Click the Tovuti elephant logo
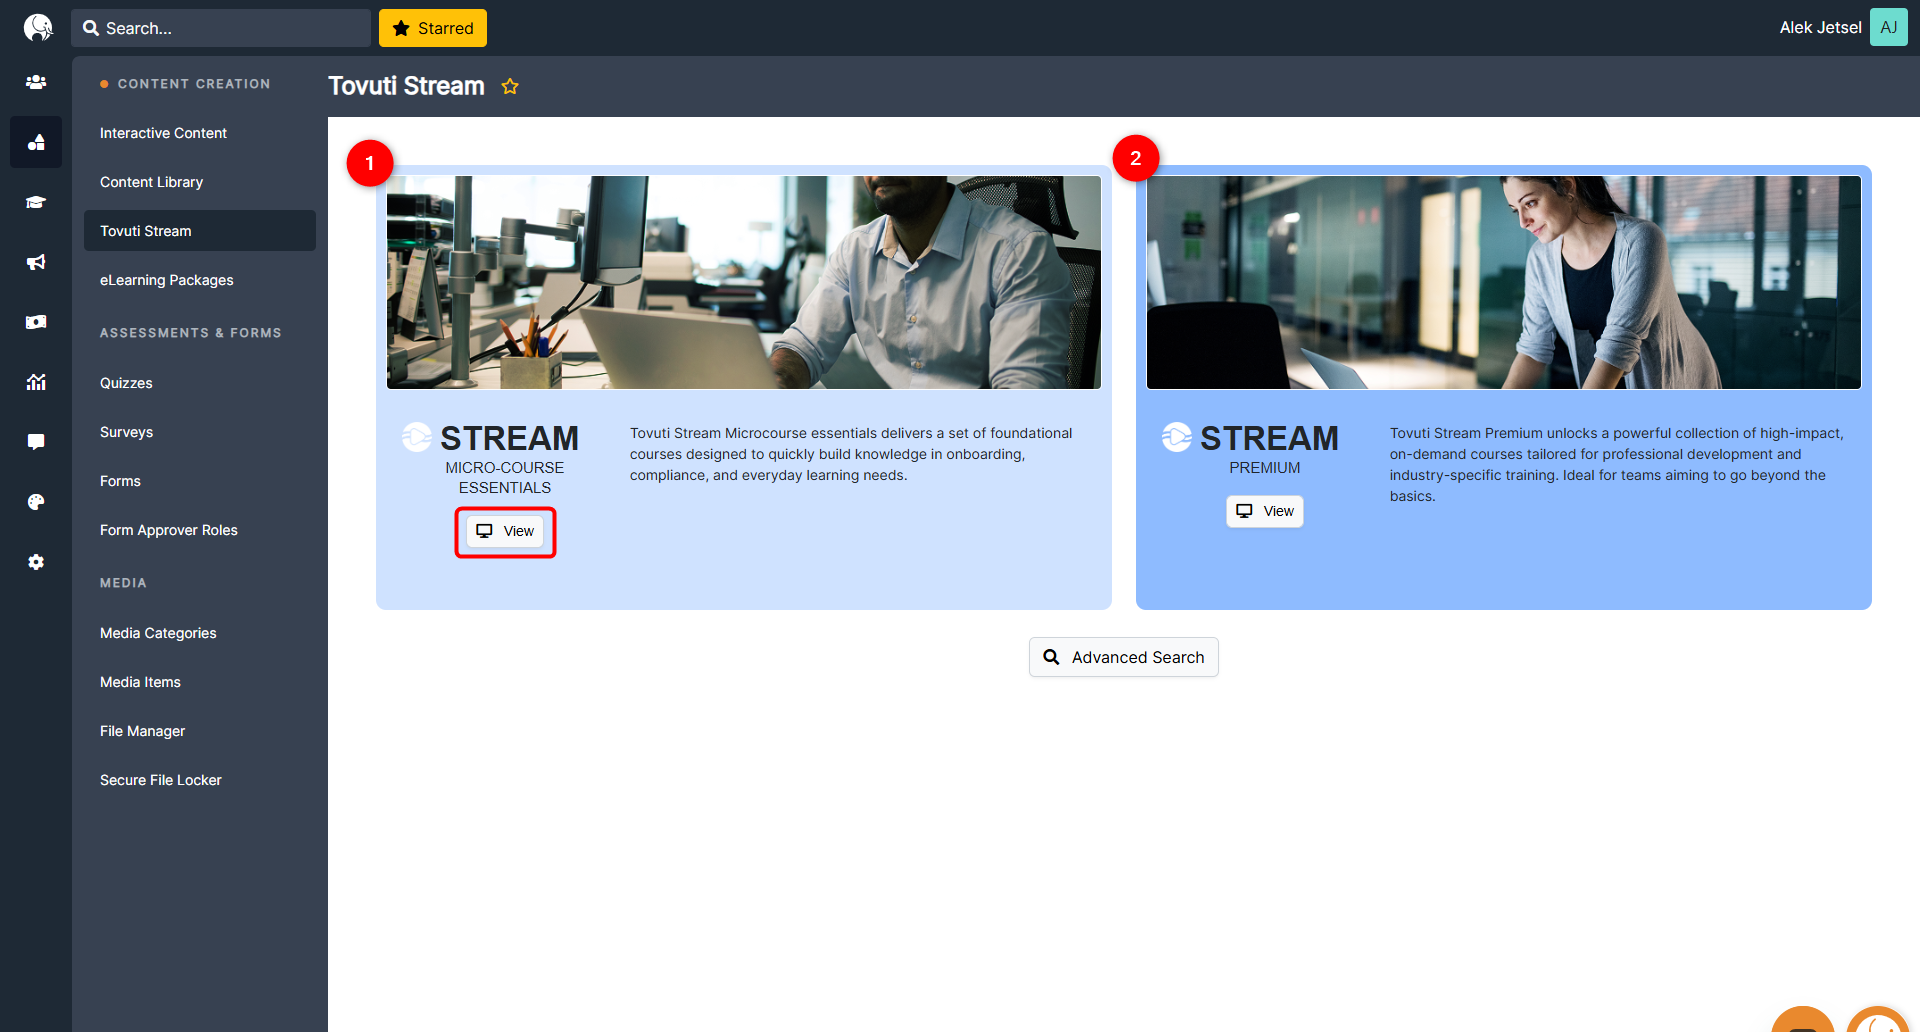The width and height of the screenshot is (1920, 1032). coord(38,27)
